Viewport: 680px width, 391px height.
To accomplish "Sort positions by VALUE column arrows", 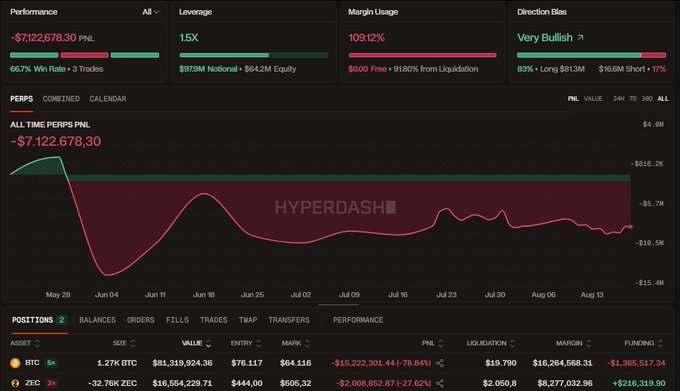I will 208,343.
